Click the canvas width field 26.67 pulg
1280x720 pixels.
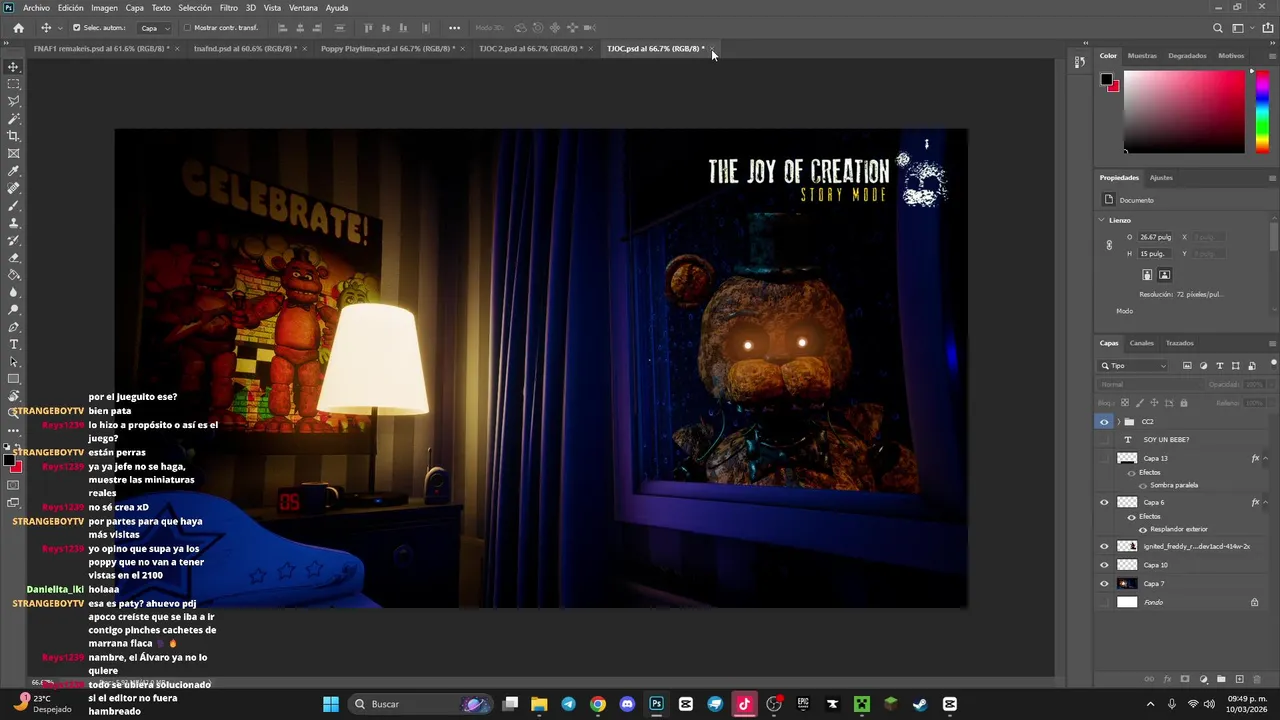coord(1156,237)
